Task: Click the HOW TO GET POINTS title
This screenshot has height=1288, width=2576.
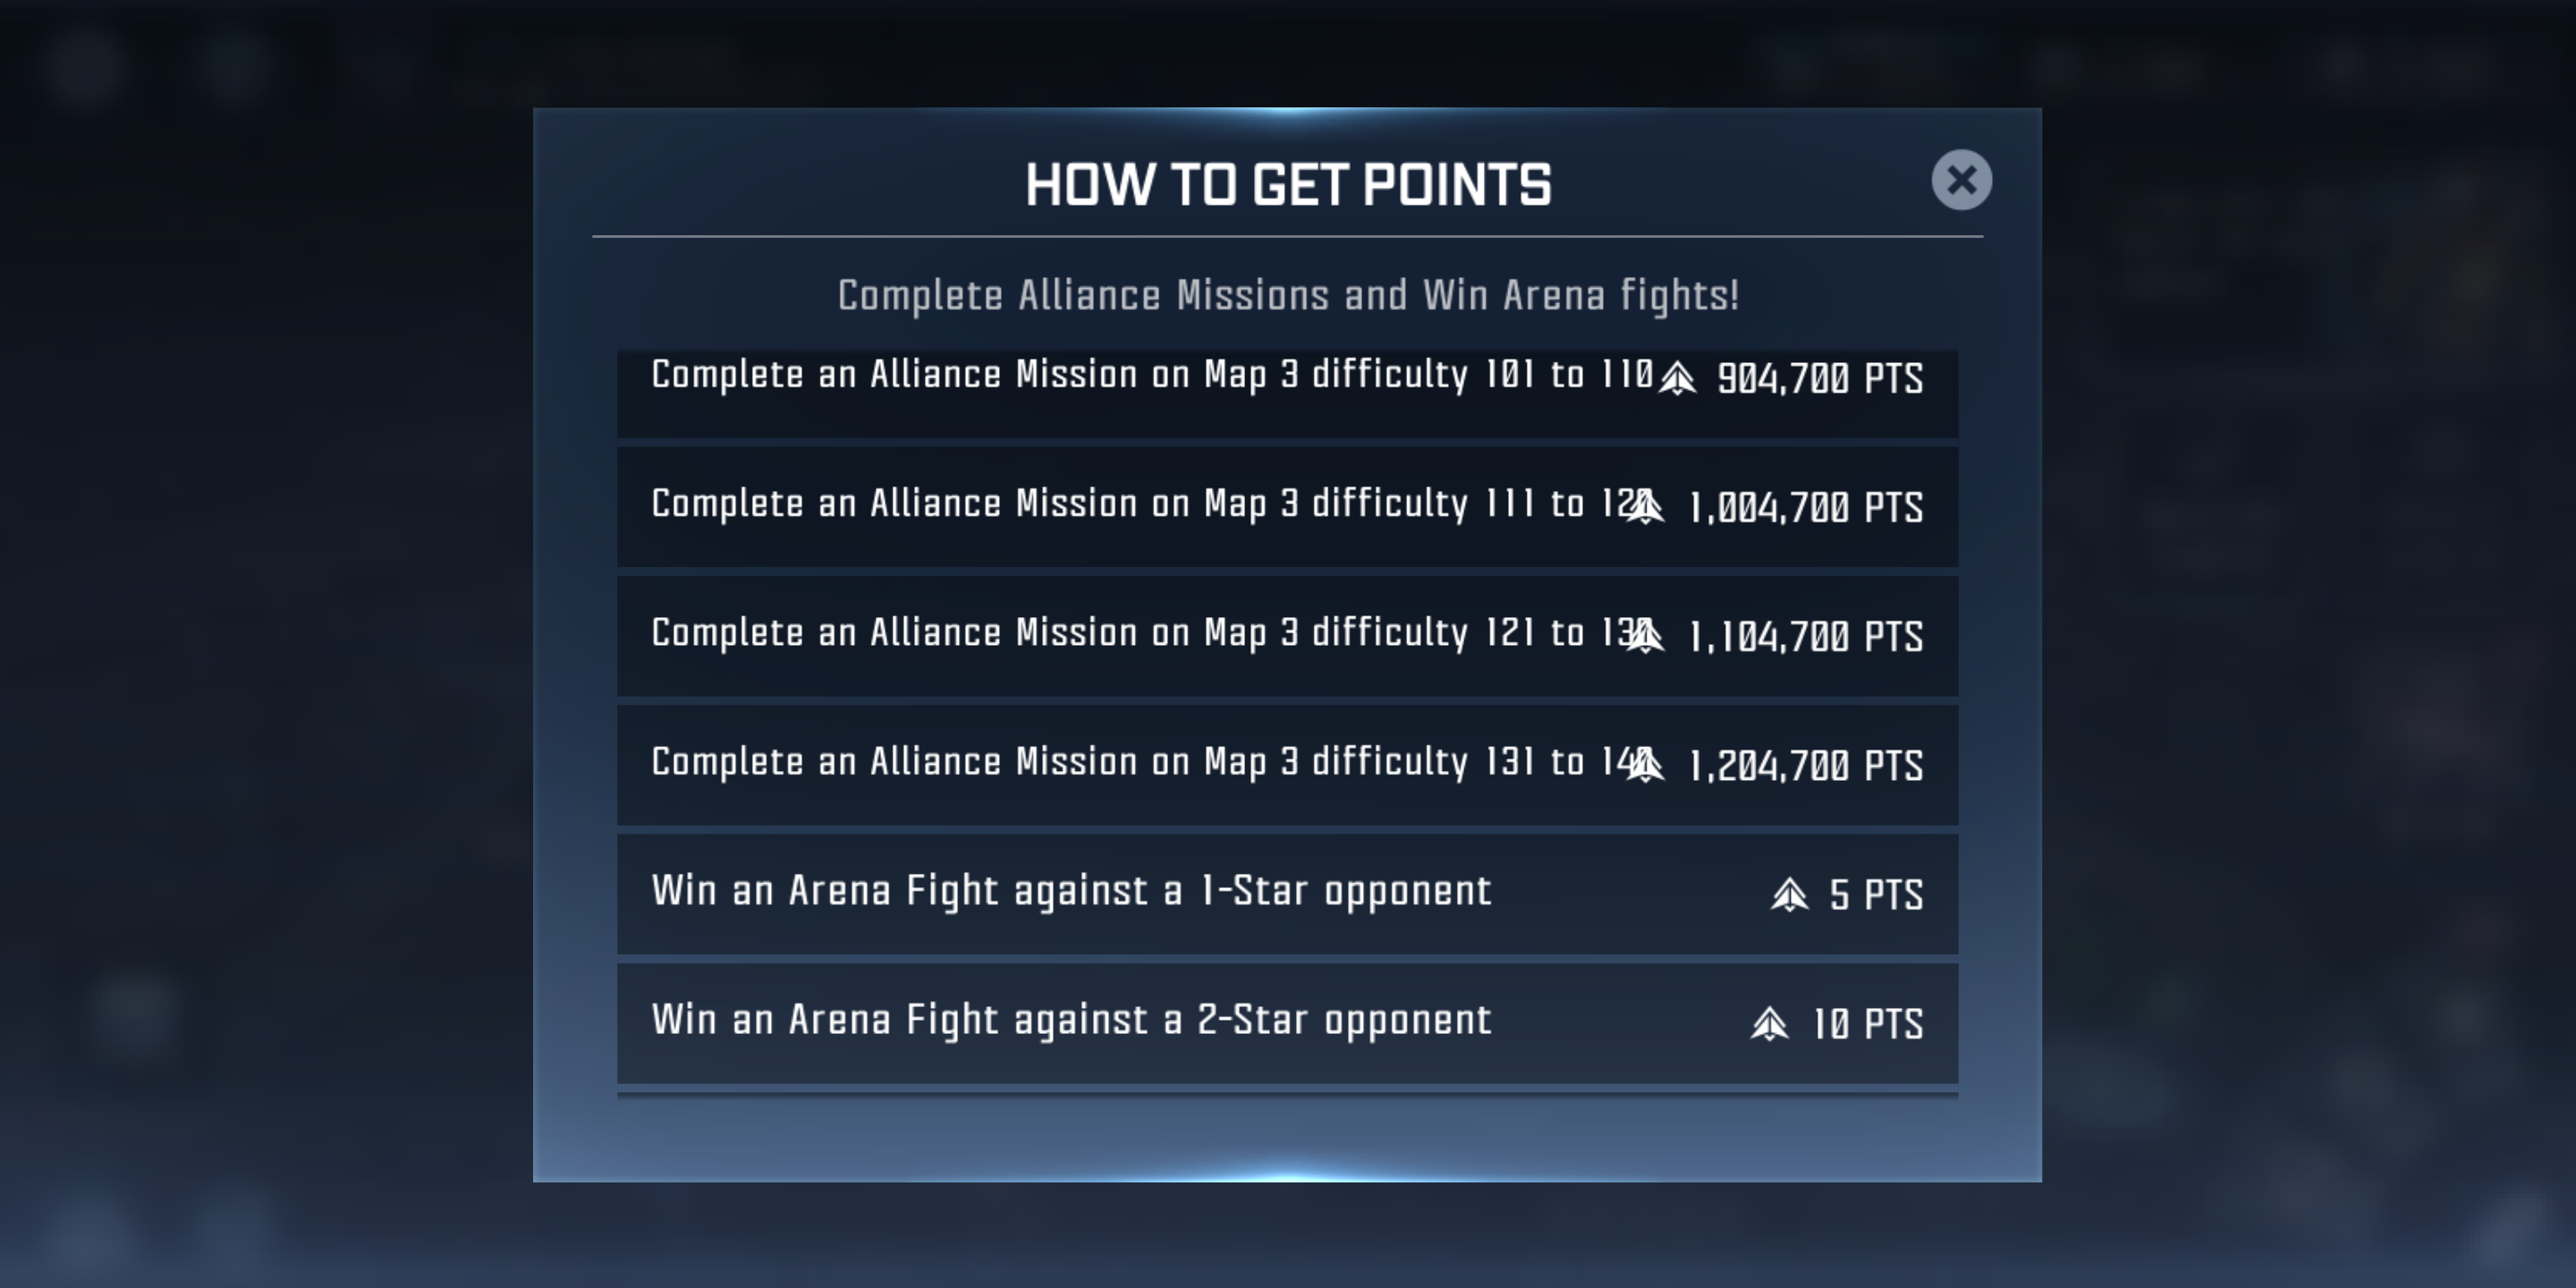Action: pyautogui.click(x=1288, y=185)
